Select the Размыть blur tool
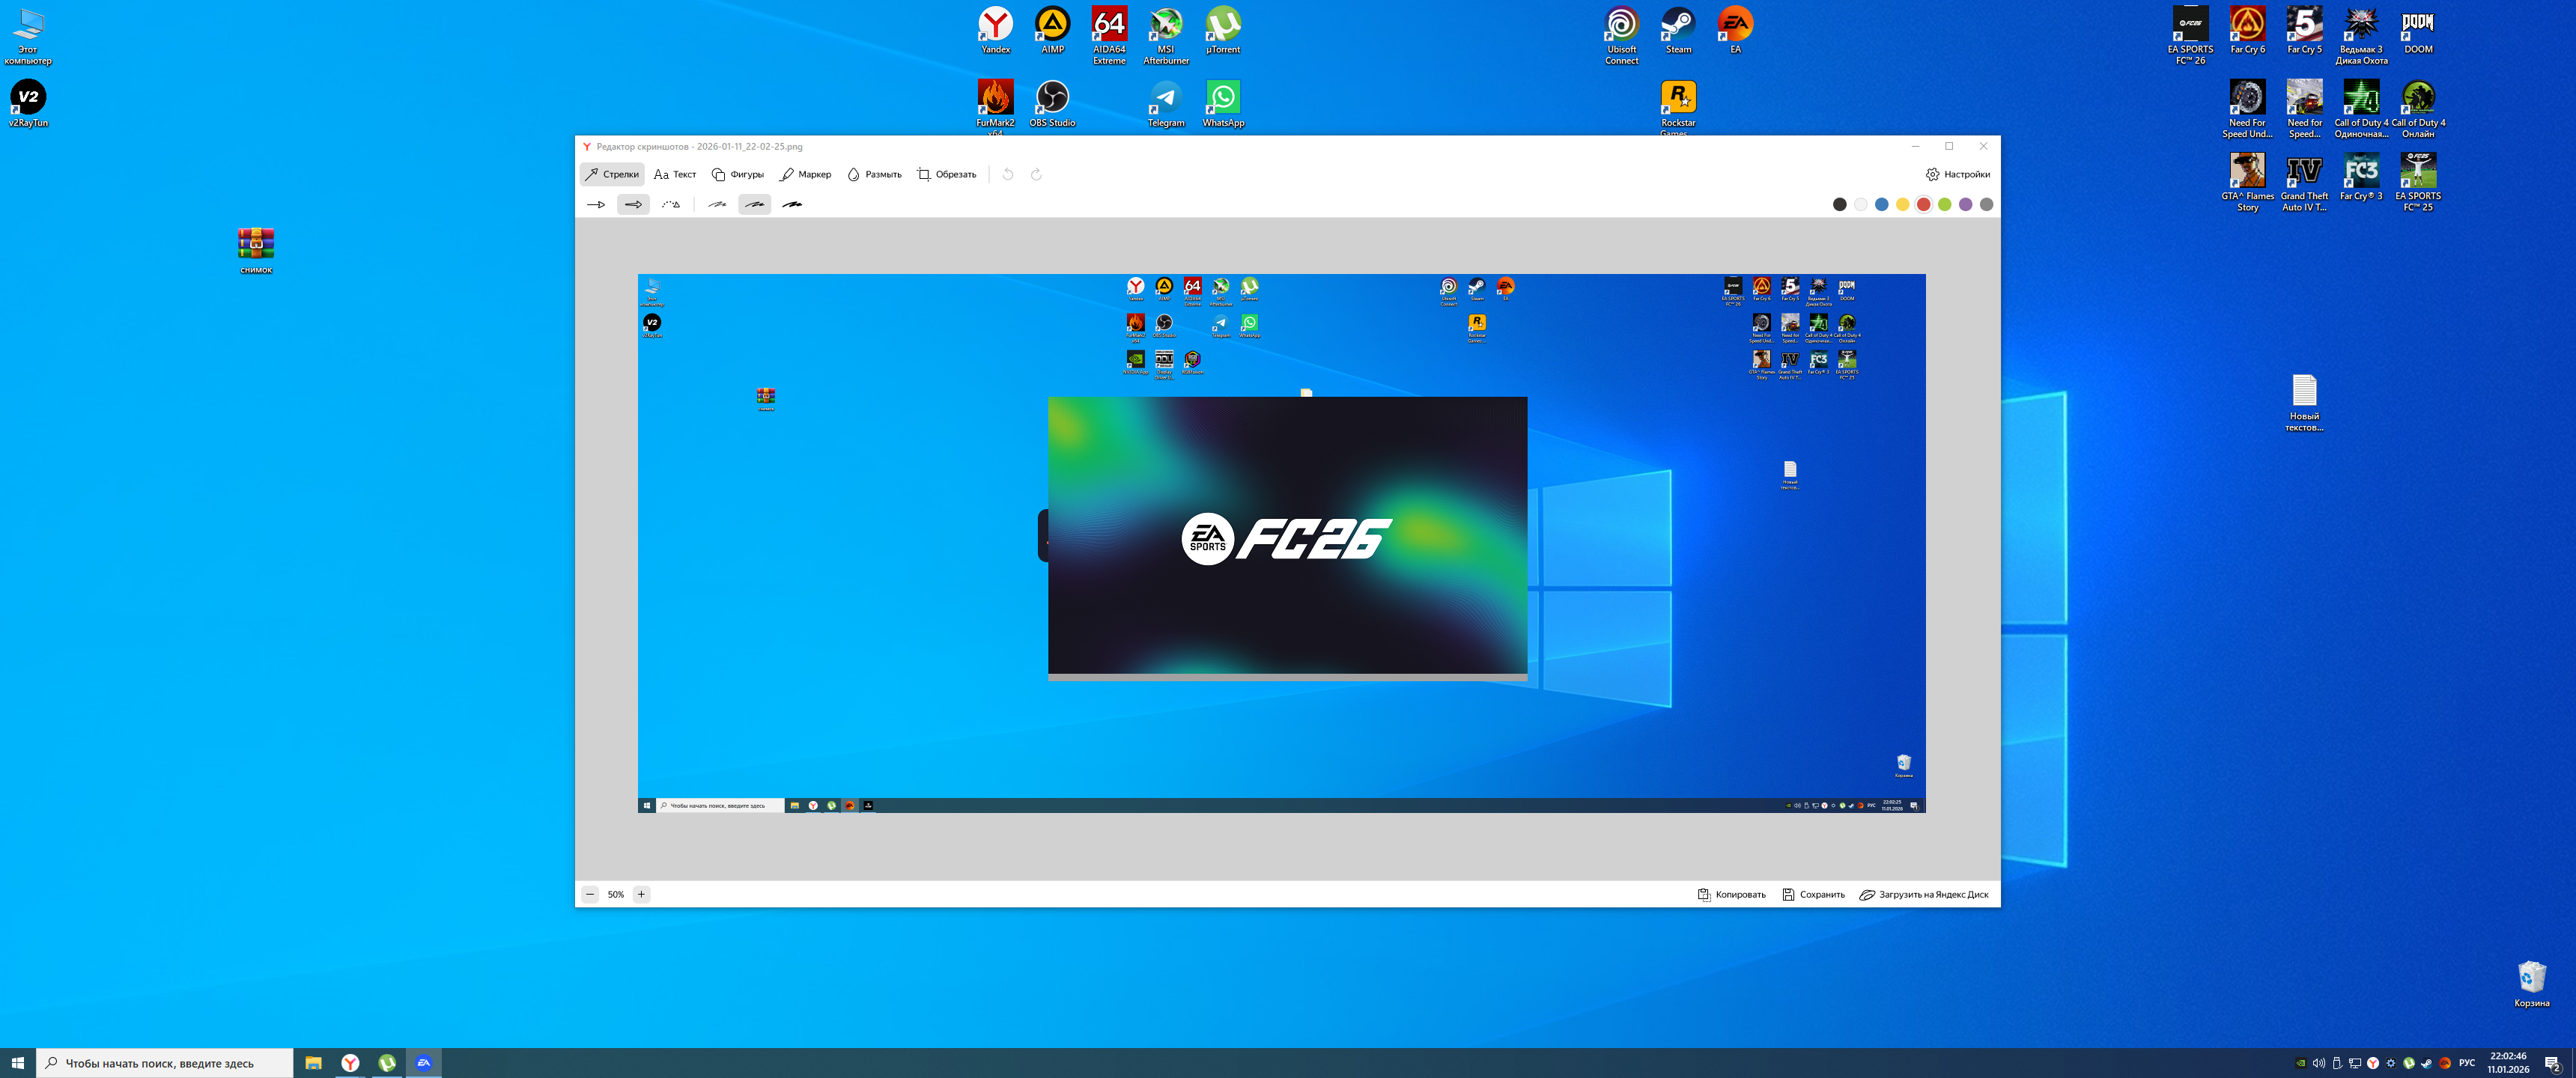 point(874,174)
